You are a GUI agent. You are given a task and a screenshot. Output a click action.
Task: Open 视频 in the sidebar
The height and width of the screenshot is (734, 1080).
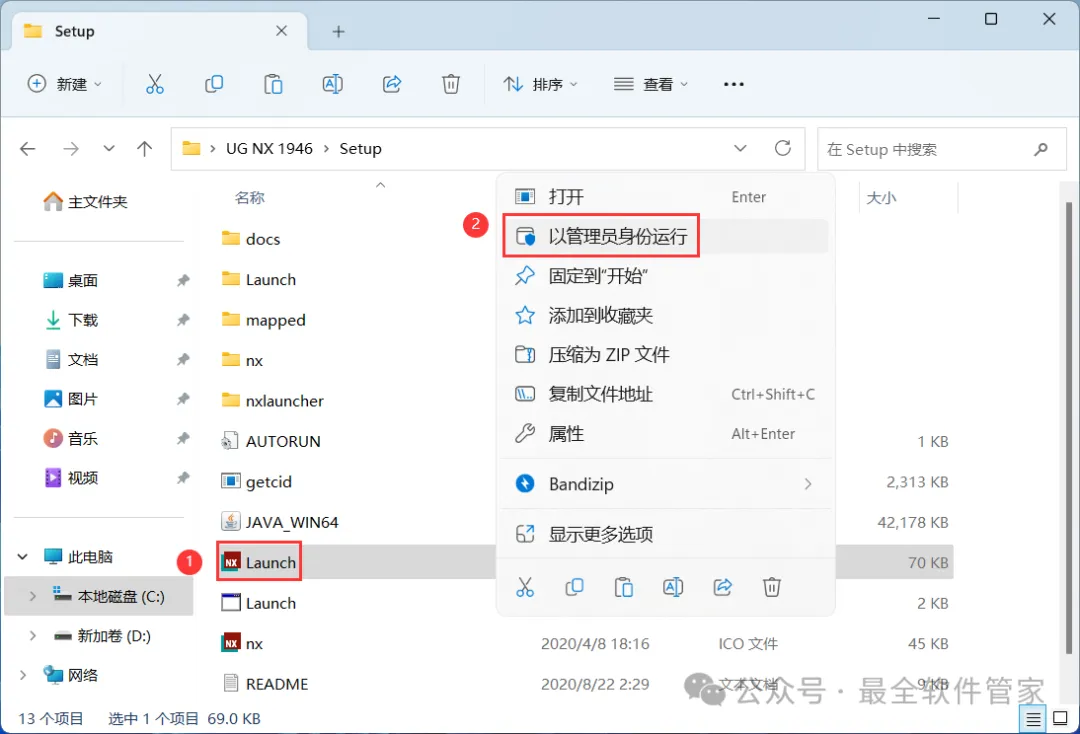point(71,478)
